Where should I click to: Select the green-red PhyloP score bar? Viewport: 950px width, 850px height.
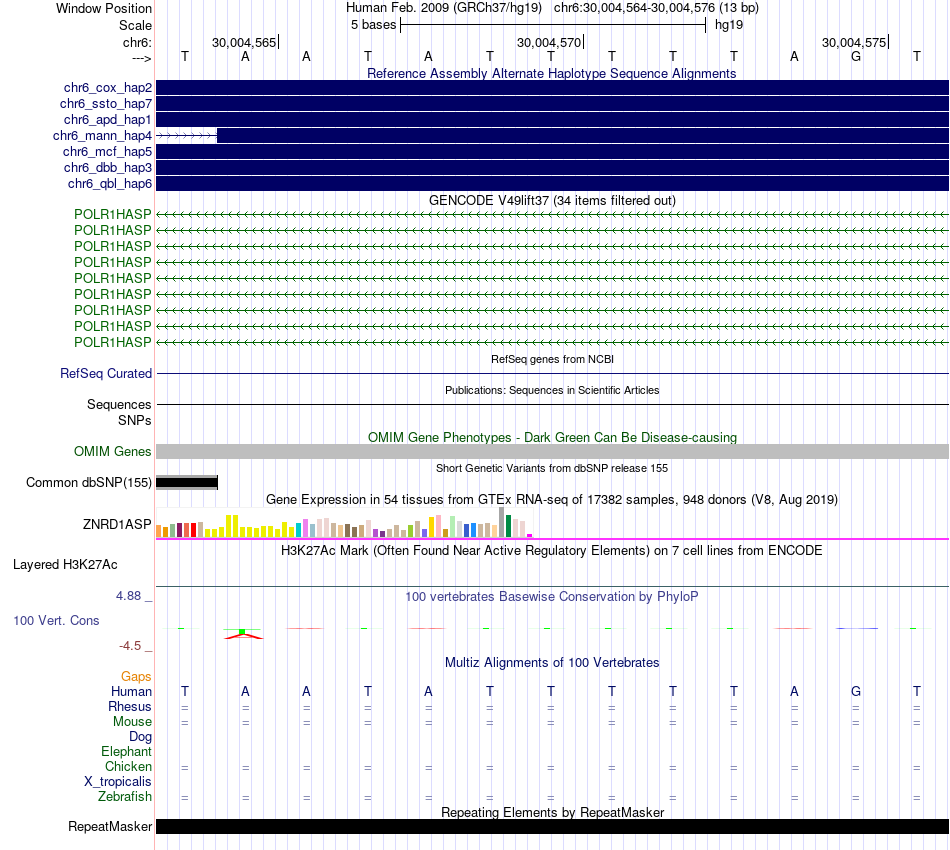tap(244, 634)
